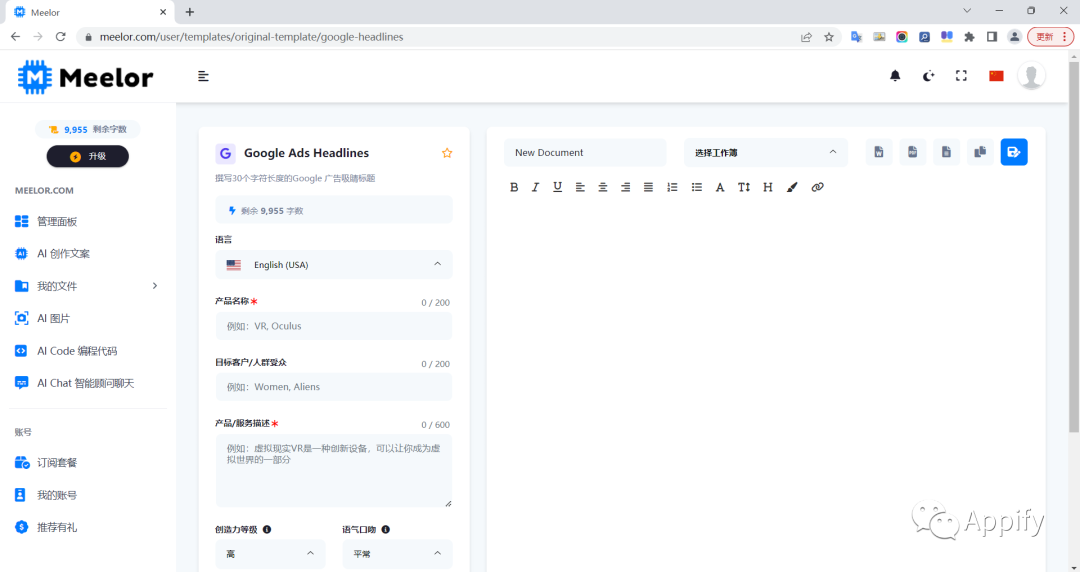Align text right in editor
The width and height of the screenshot is (1080, 572).
point(625,187)
